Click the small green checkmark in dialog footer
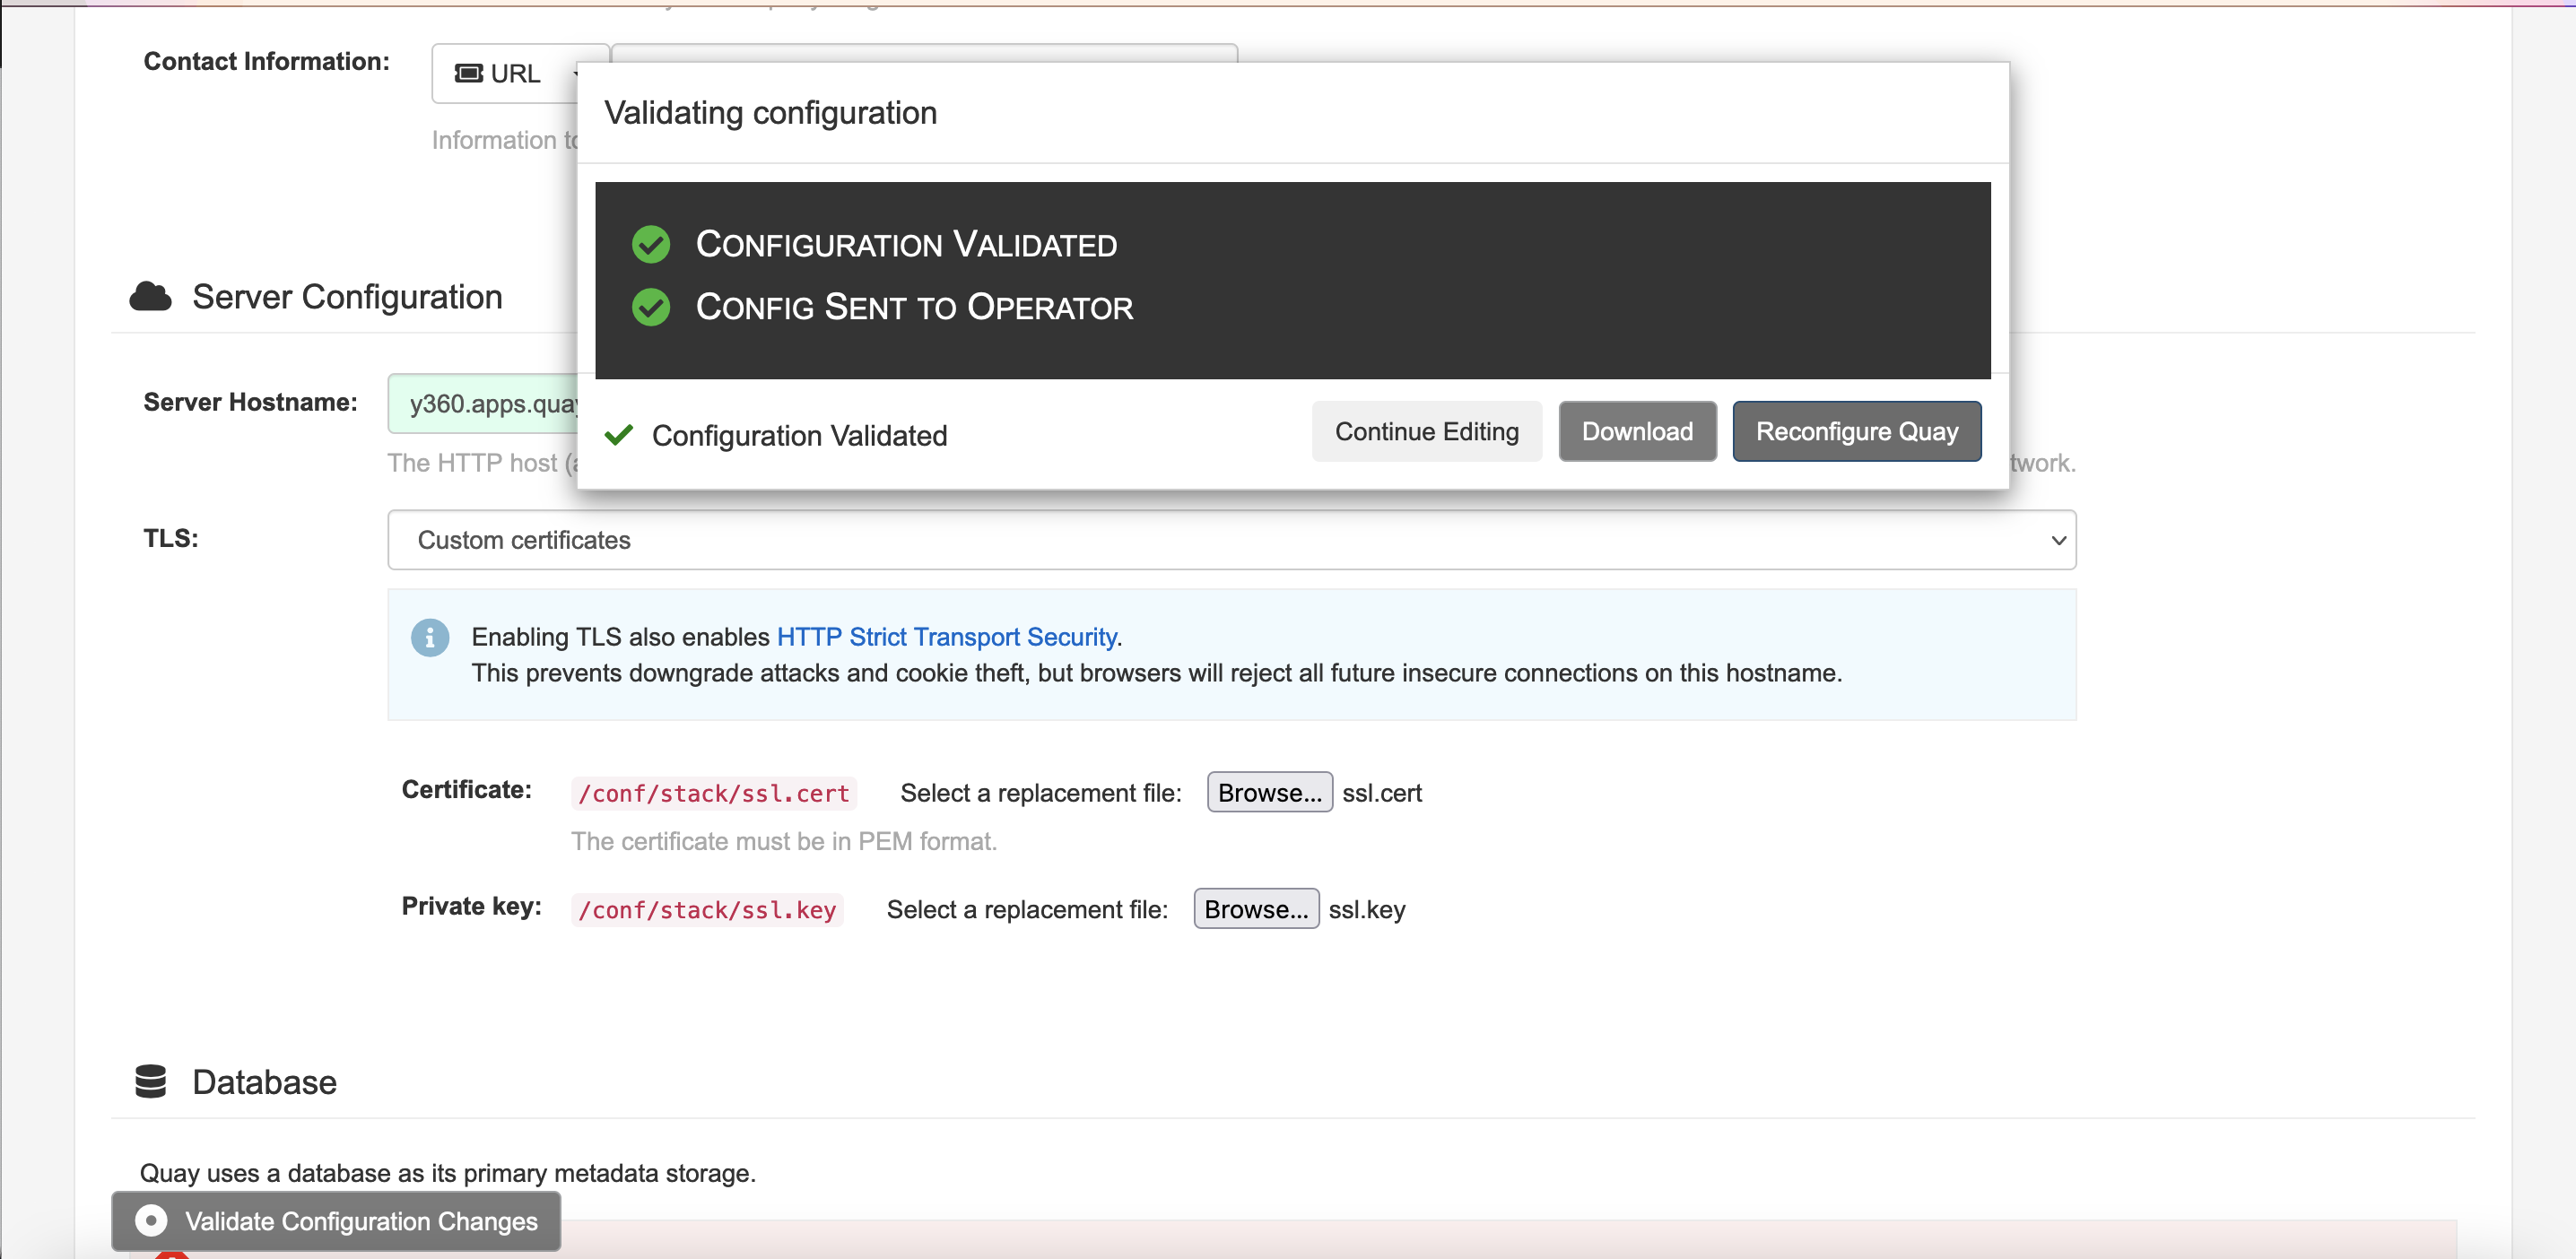Viewport: 2576px width, 1259px height. (619, 435)
